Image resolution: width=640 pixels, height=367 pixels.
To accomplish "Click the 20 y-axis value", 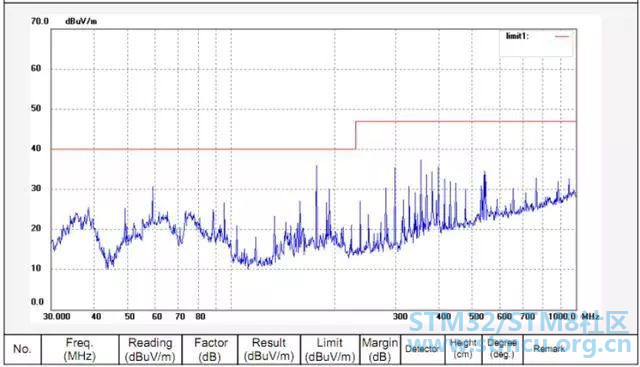I will (x=36, y=228).
